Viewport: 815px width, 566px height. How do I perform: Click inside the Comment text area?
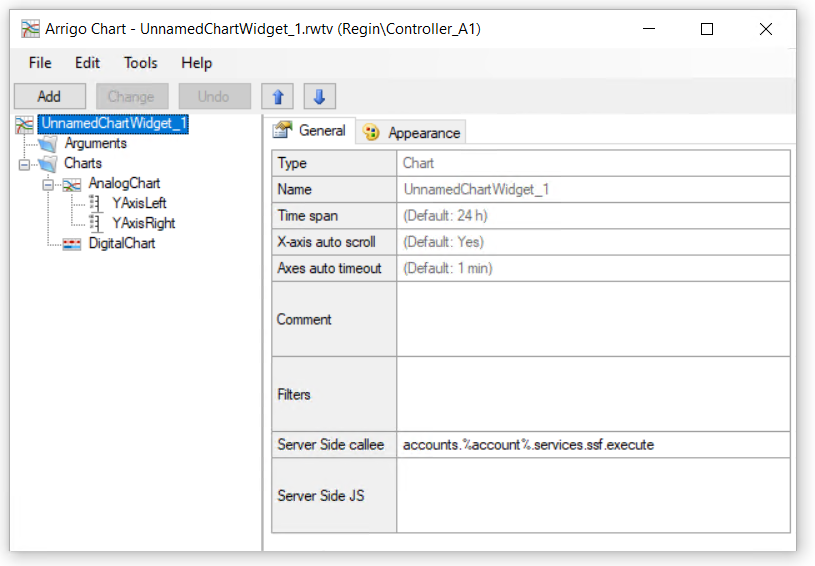[x=593, y=319]
